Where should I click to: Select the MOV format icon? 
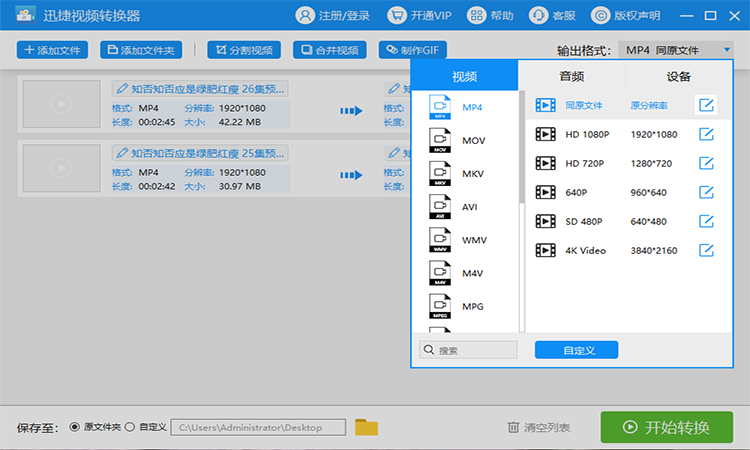(x=441, y=141)
